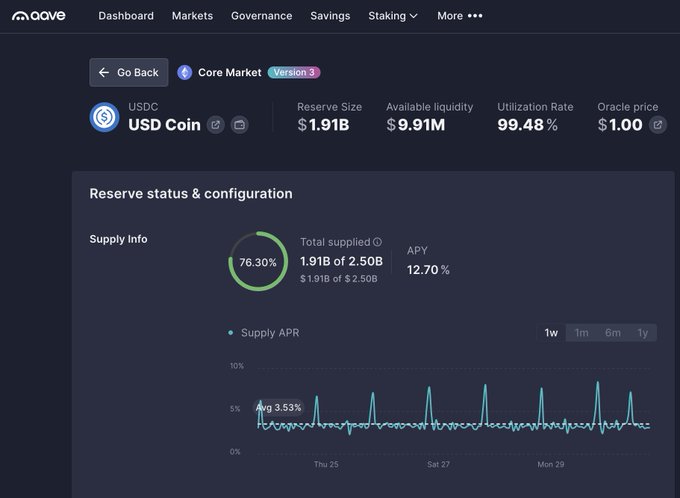This screenshot has height=498, width=680.
Task: Select the 1m chart range
Action: click(582, 333)
